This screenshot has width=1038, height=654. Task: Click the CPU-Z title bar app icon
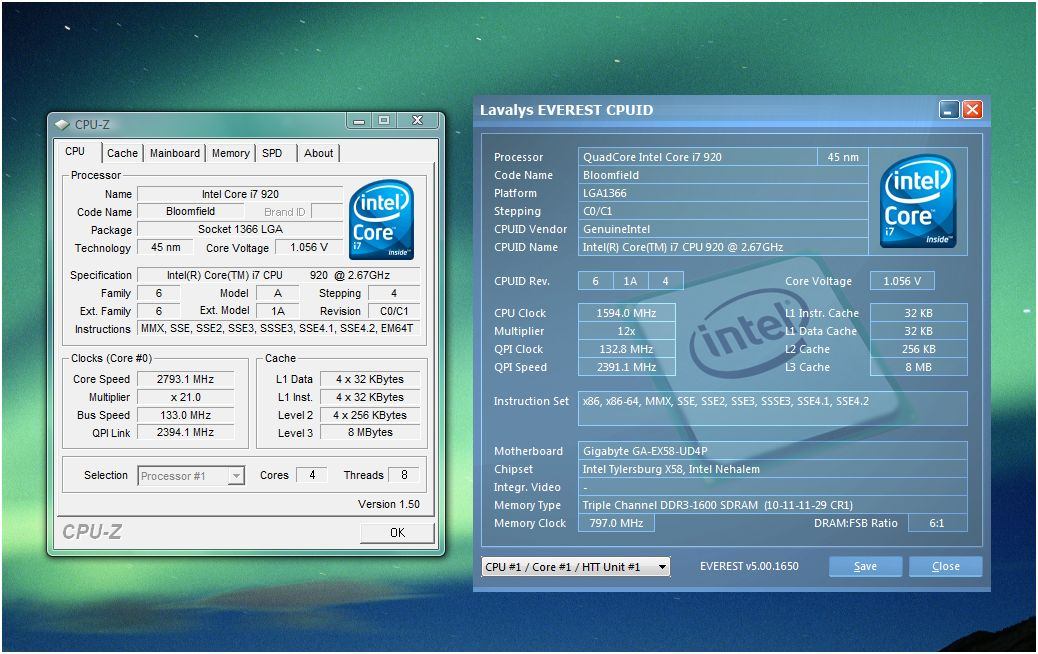point(62,124)
